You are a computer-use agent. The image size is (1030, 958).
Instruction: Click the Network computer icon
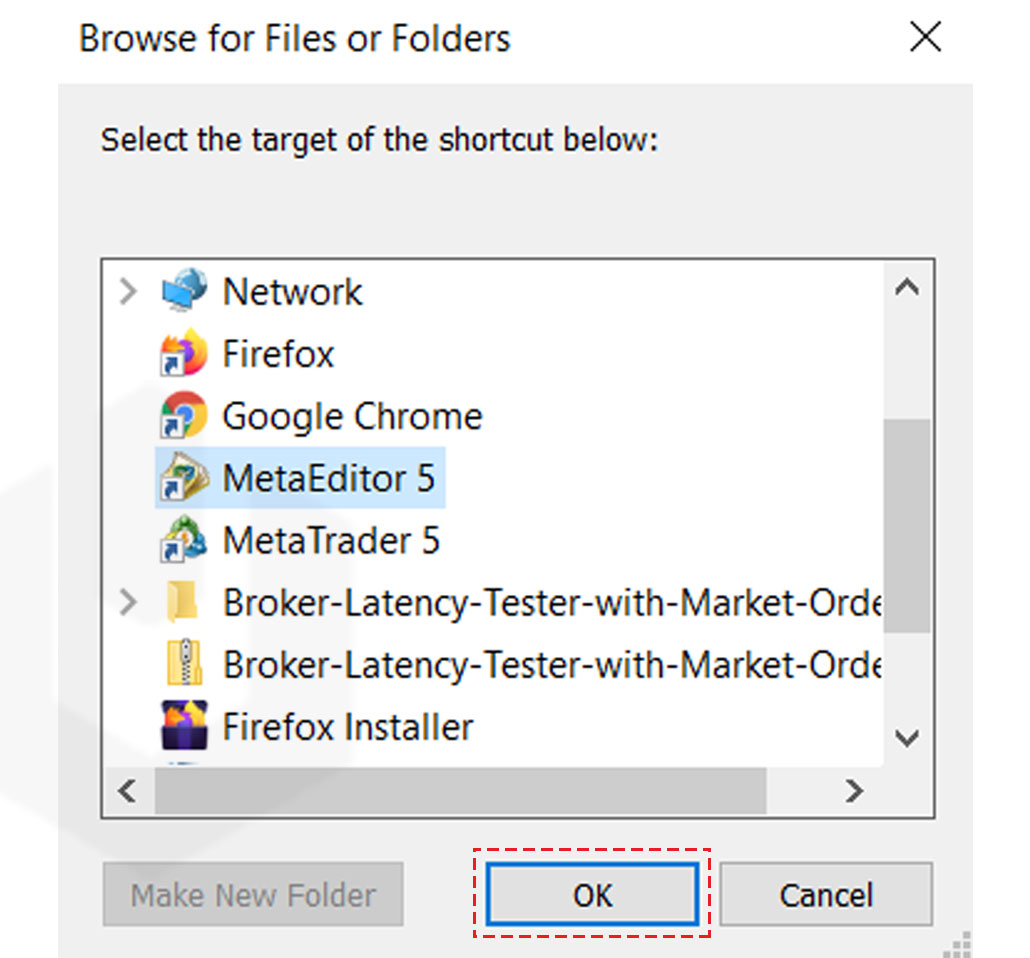click(183, 291)
